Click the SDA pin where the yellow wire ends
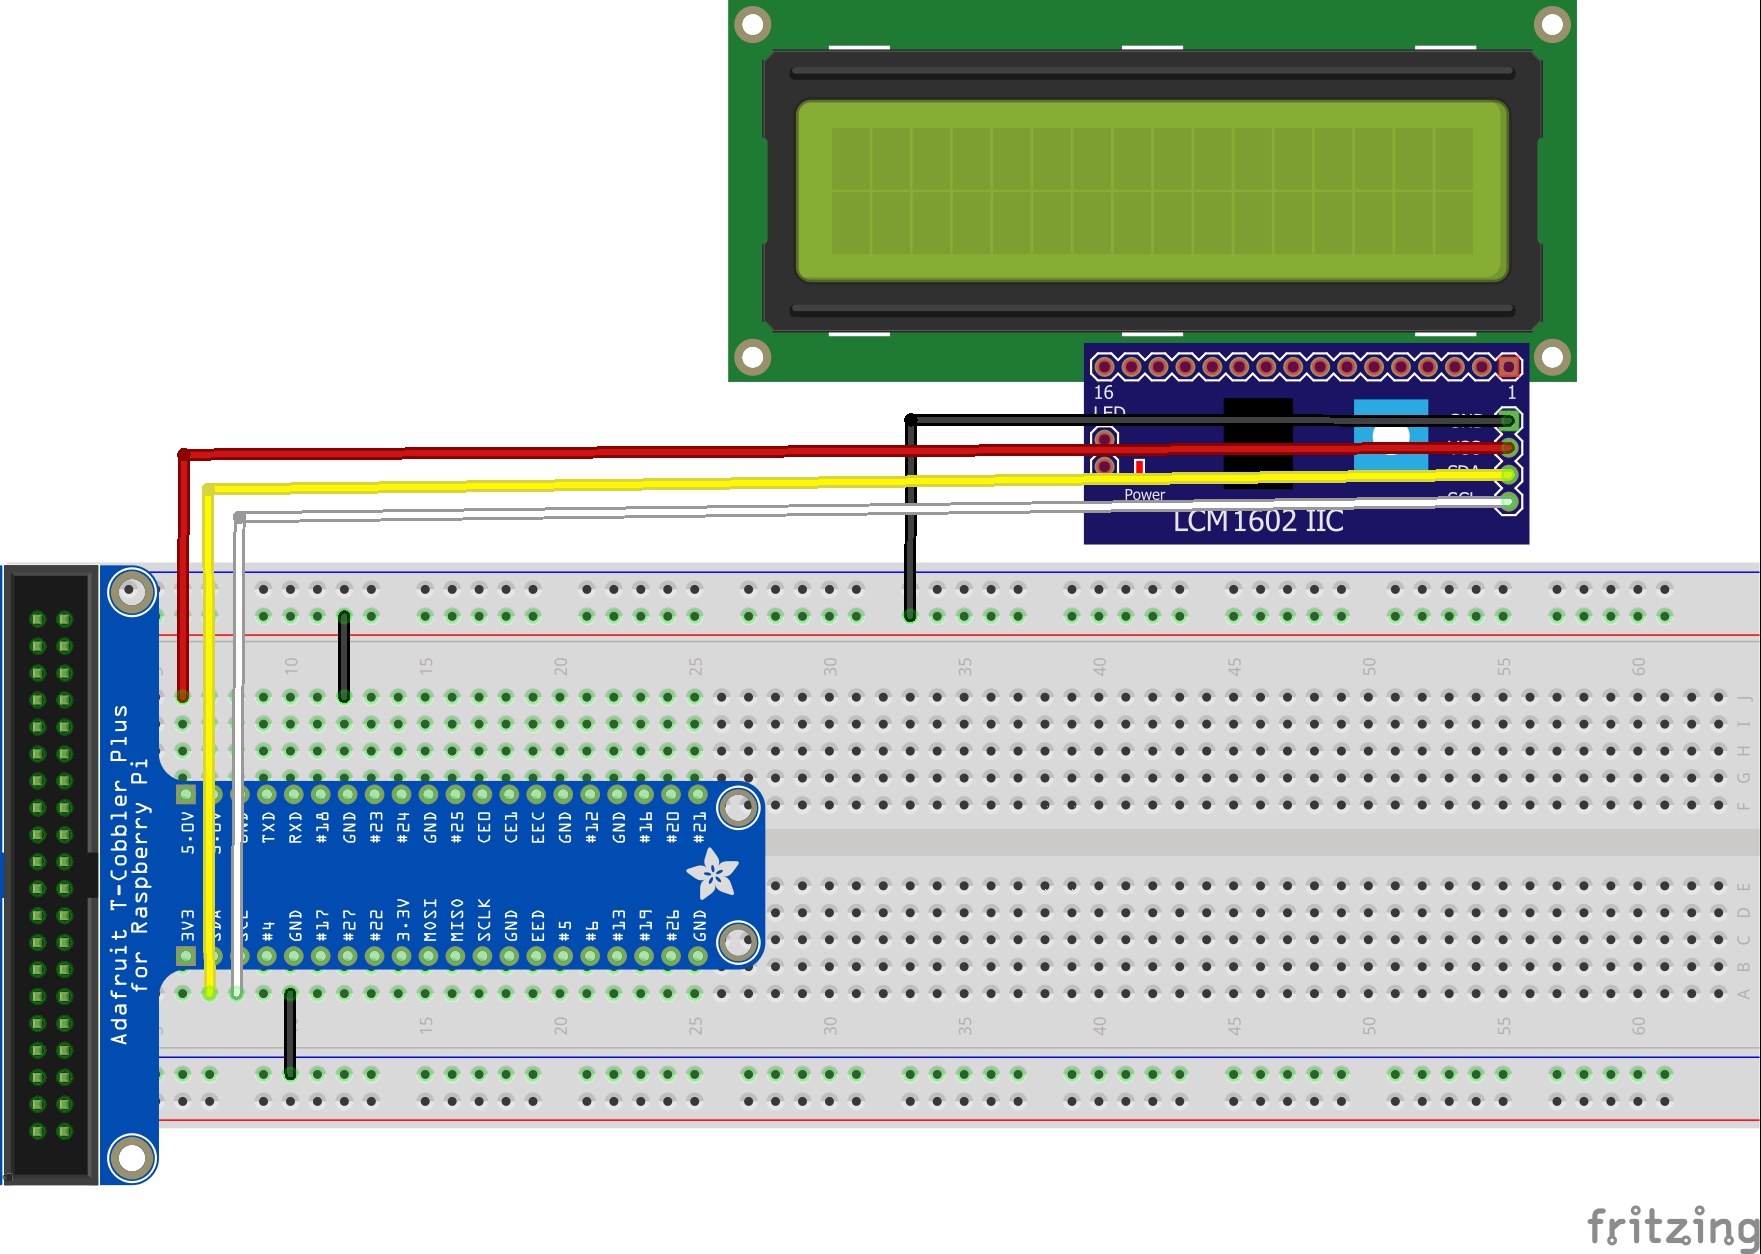The width and height of the screenshot is (1761, 1254). (x=1508, y=475)
